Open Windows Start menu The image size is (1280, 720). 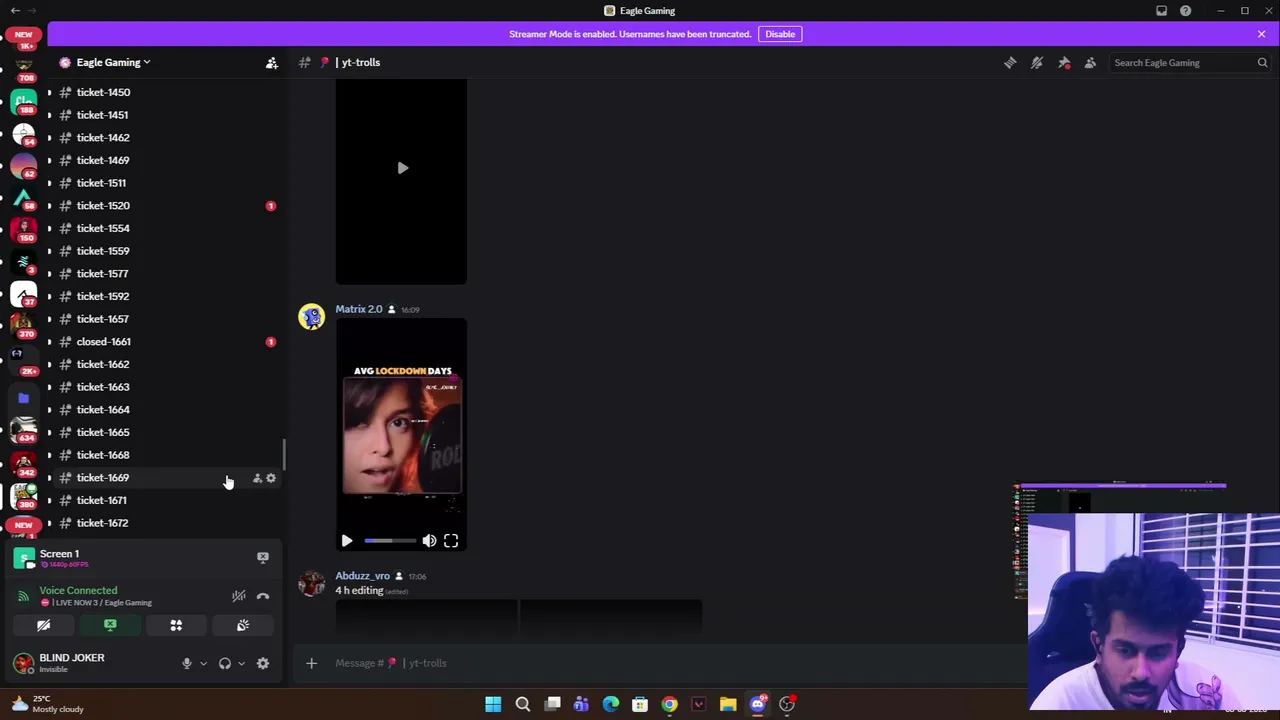[x=493, y=704]
